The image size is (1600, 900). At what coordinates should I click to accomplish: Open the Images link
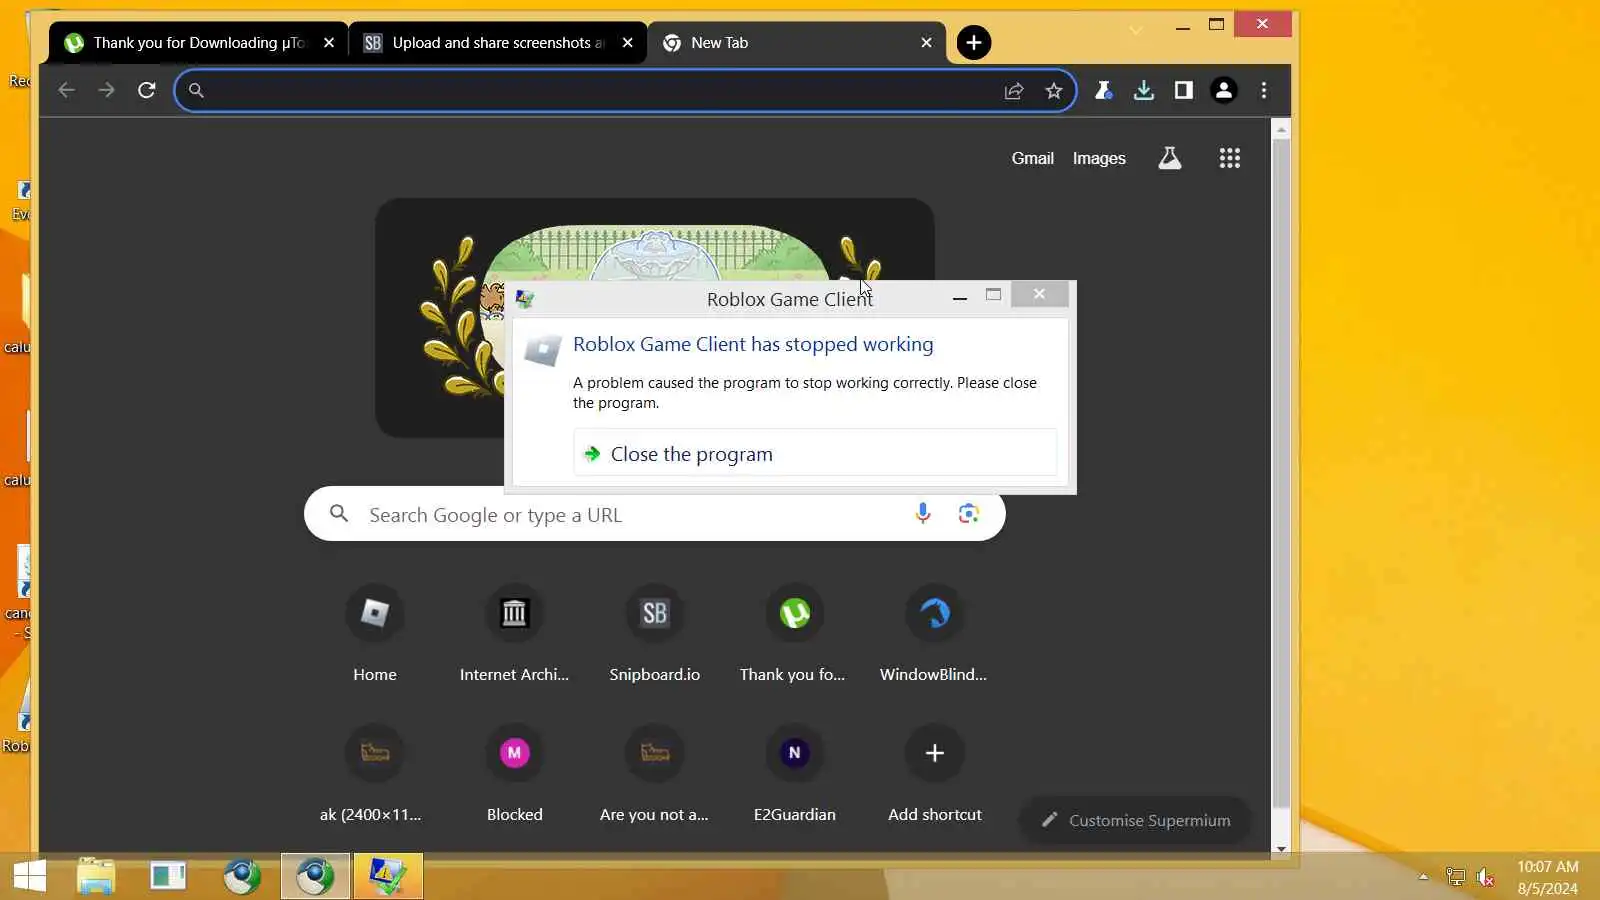[x=1099, y=158]
